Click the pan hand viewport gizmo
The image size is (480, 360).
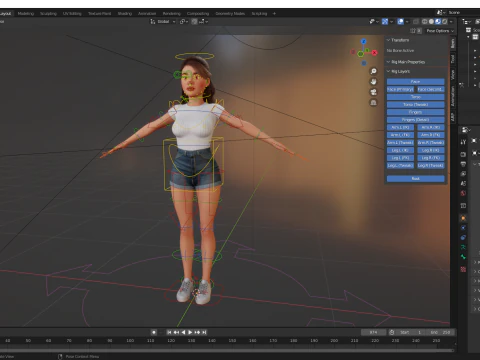click(374, 82)
